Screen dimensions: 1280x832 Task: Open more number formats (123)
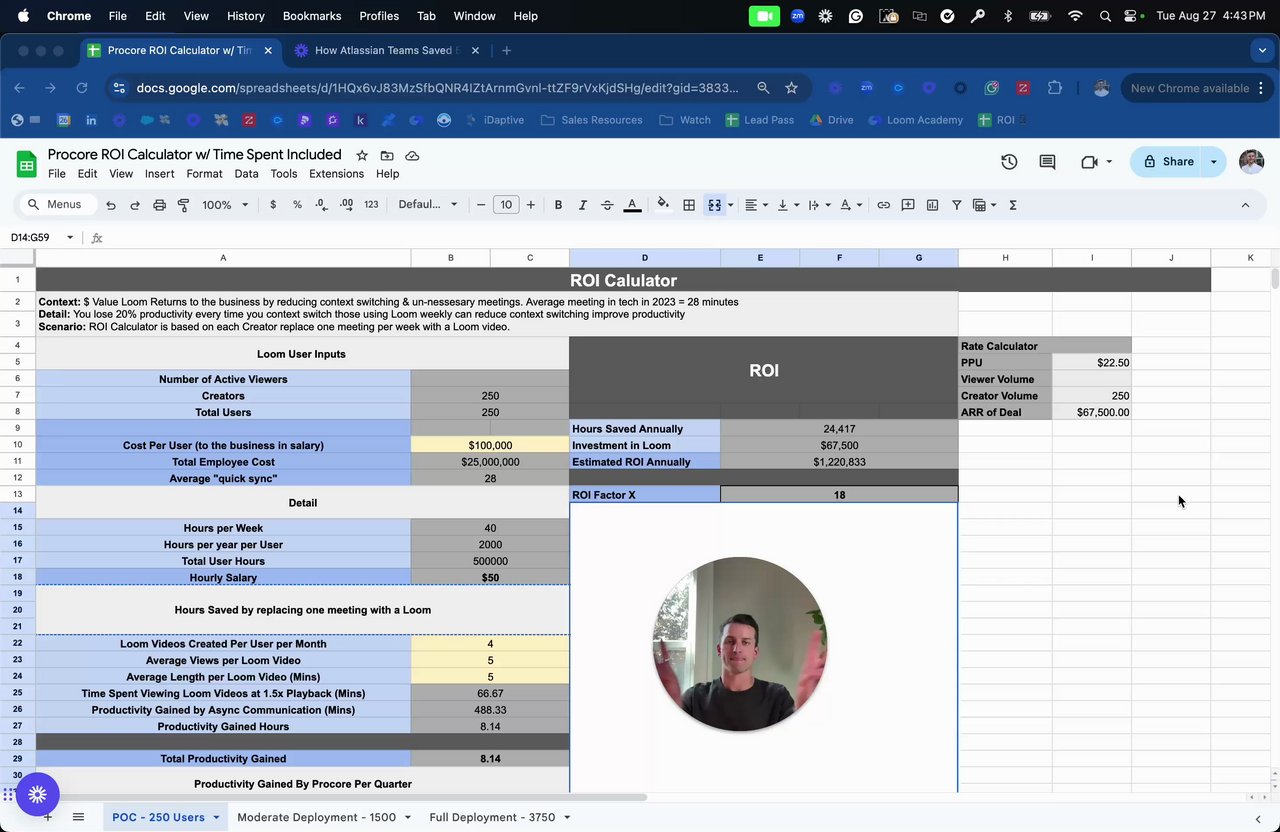pos(371,205)
